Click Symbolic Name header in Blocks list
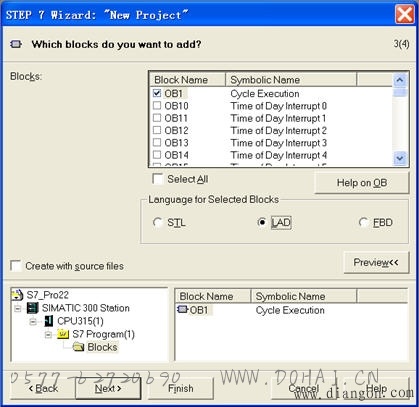The image size is (419, 407). coord(291,80)
